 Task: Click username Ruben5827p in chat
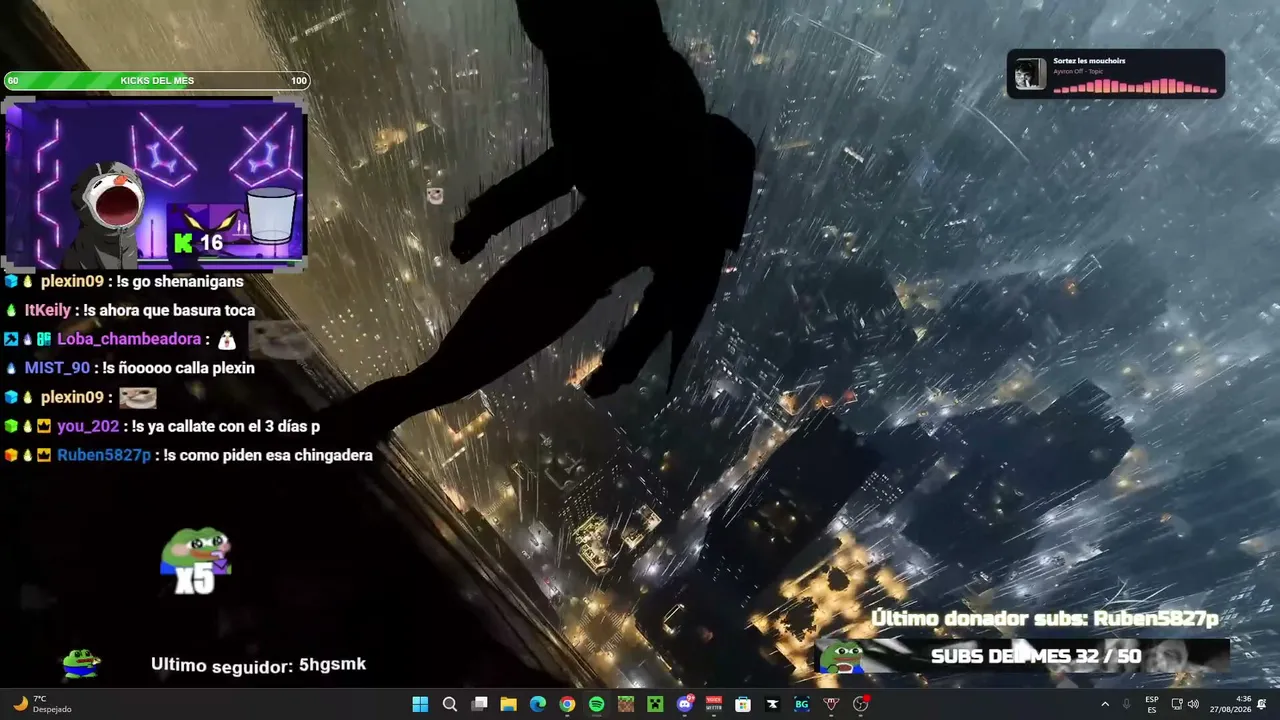point(104,455)
